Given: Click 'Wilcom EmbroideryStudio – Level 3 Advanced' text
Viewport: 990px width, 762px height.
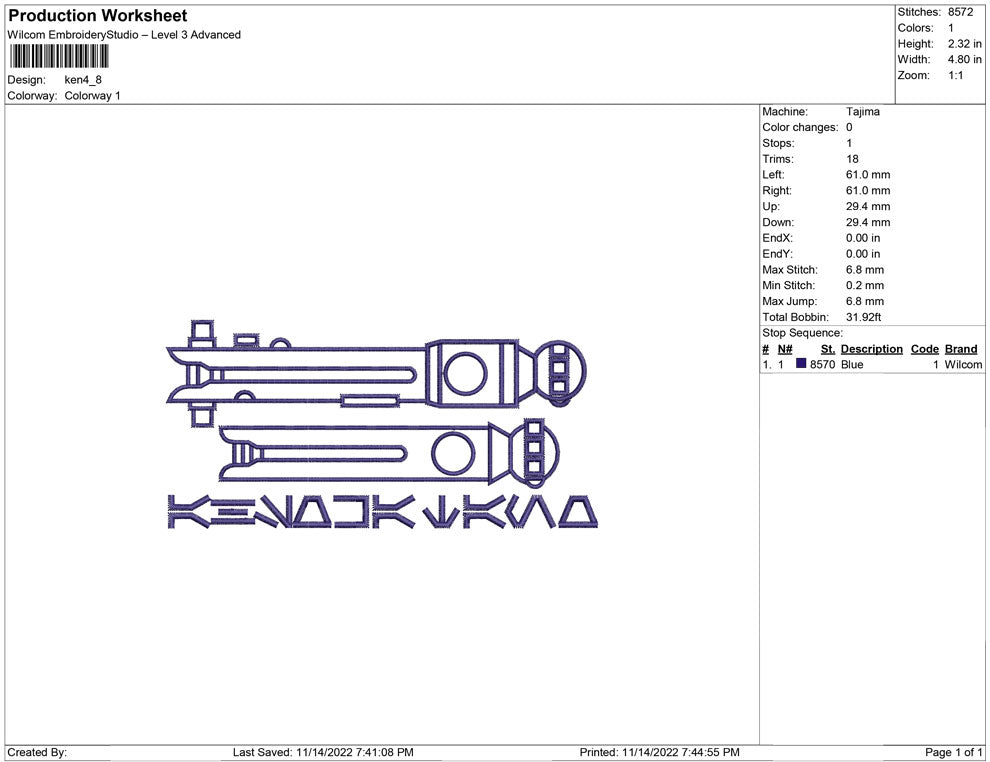Looking at the screenshot, I should pos(124,35).
